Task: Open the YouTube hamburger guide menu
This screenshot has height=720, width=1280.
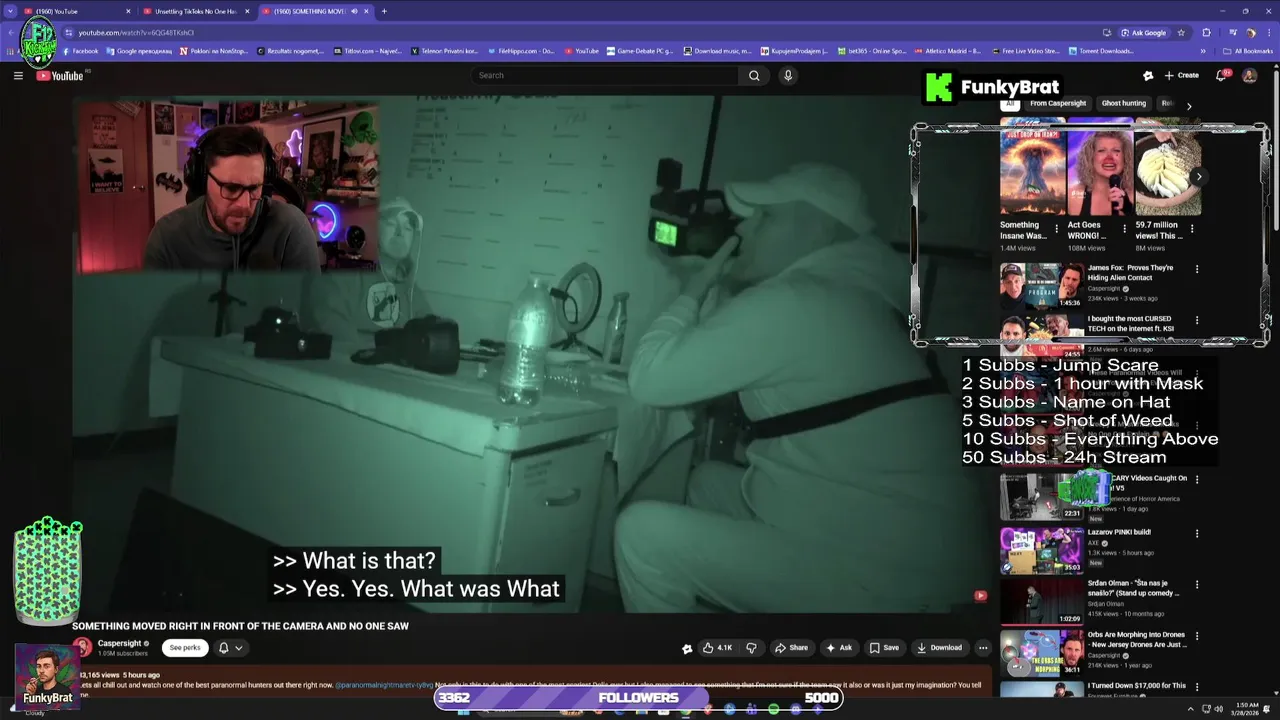Action: pyautogui.click(x=18, y=75)
